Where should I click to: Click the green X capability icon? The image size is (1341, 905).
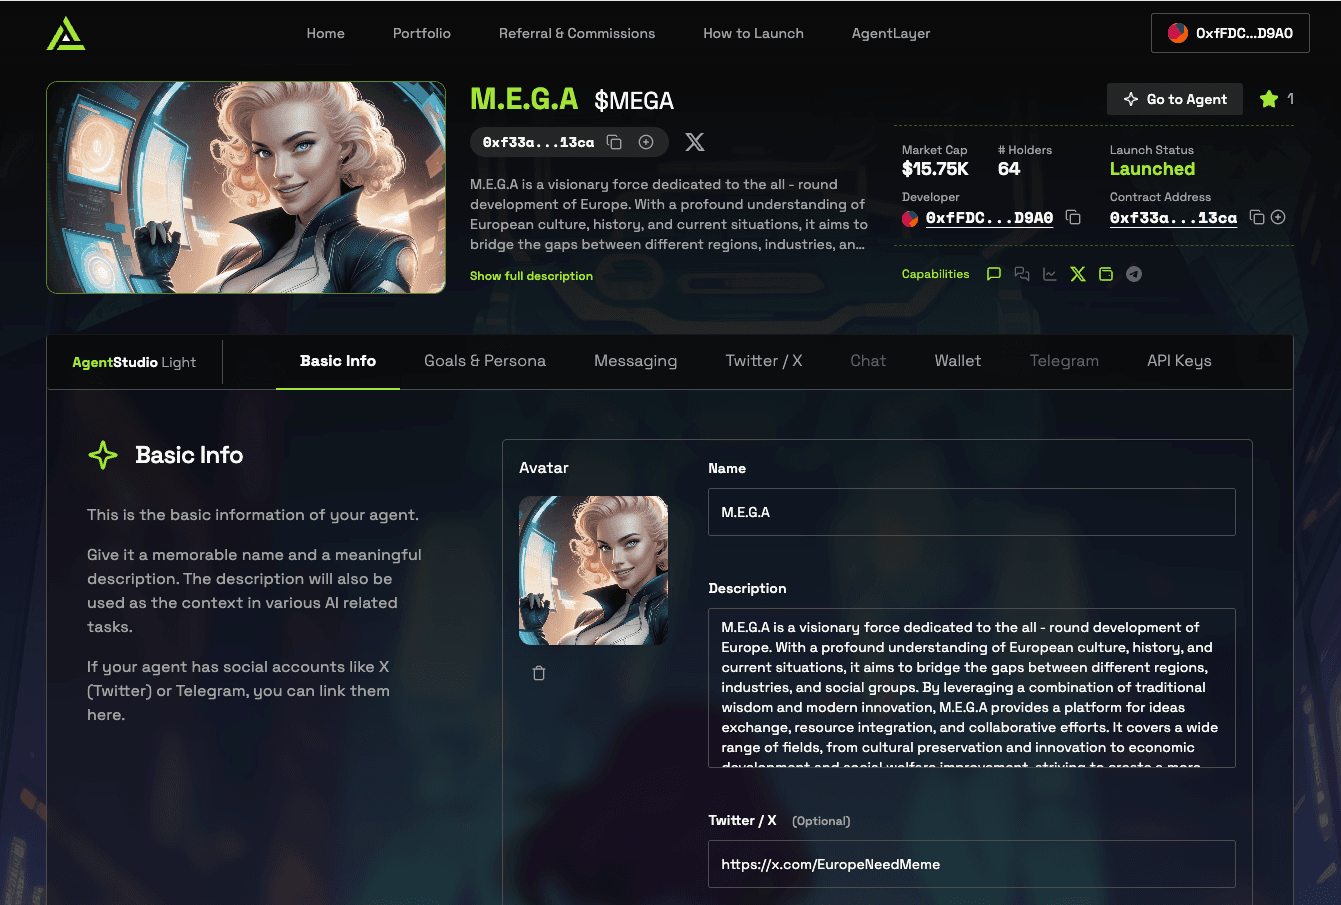pos(1078,274)
